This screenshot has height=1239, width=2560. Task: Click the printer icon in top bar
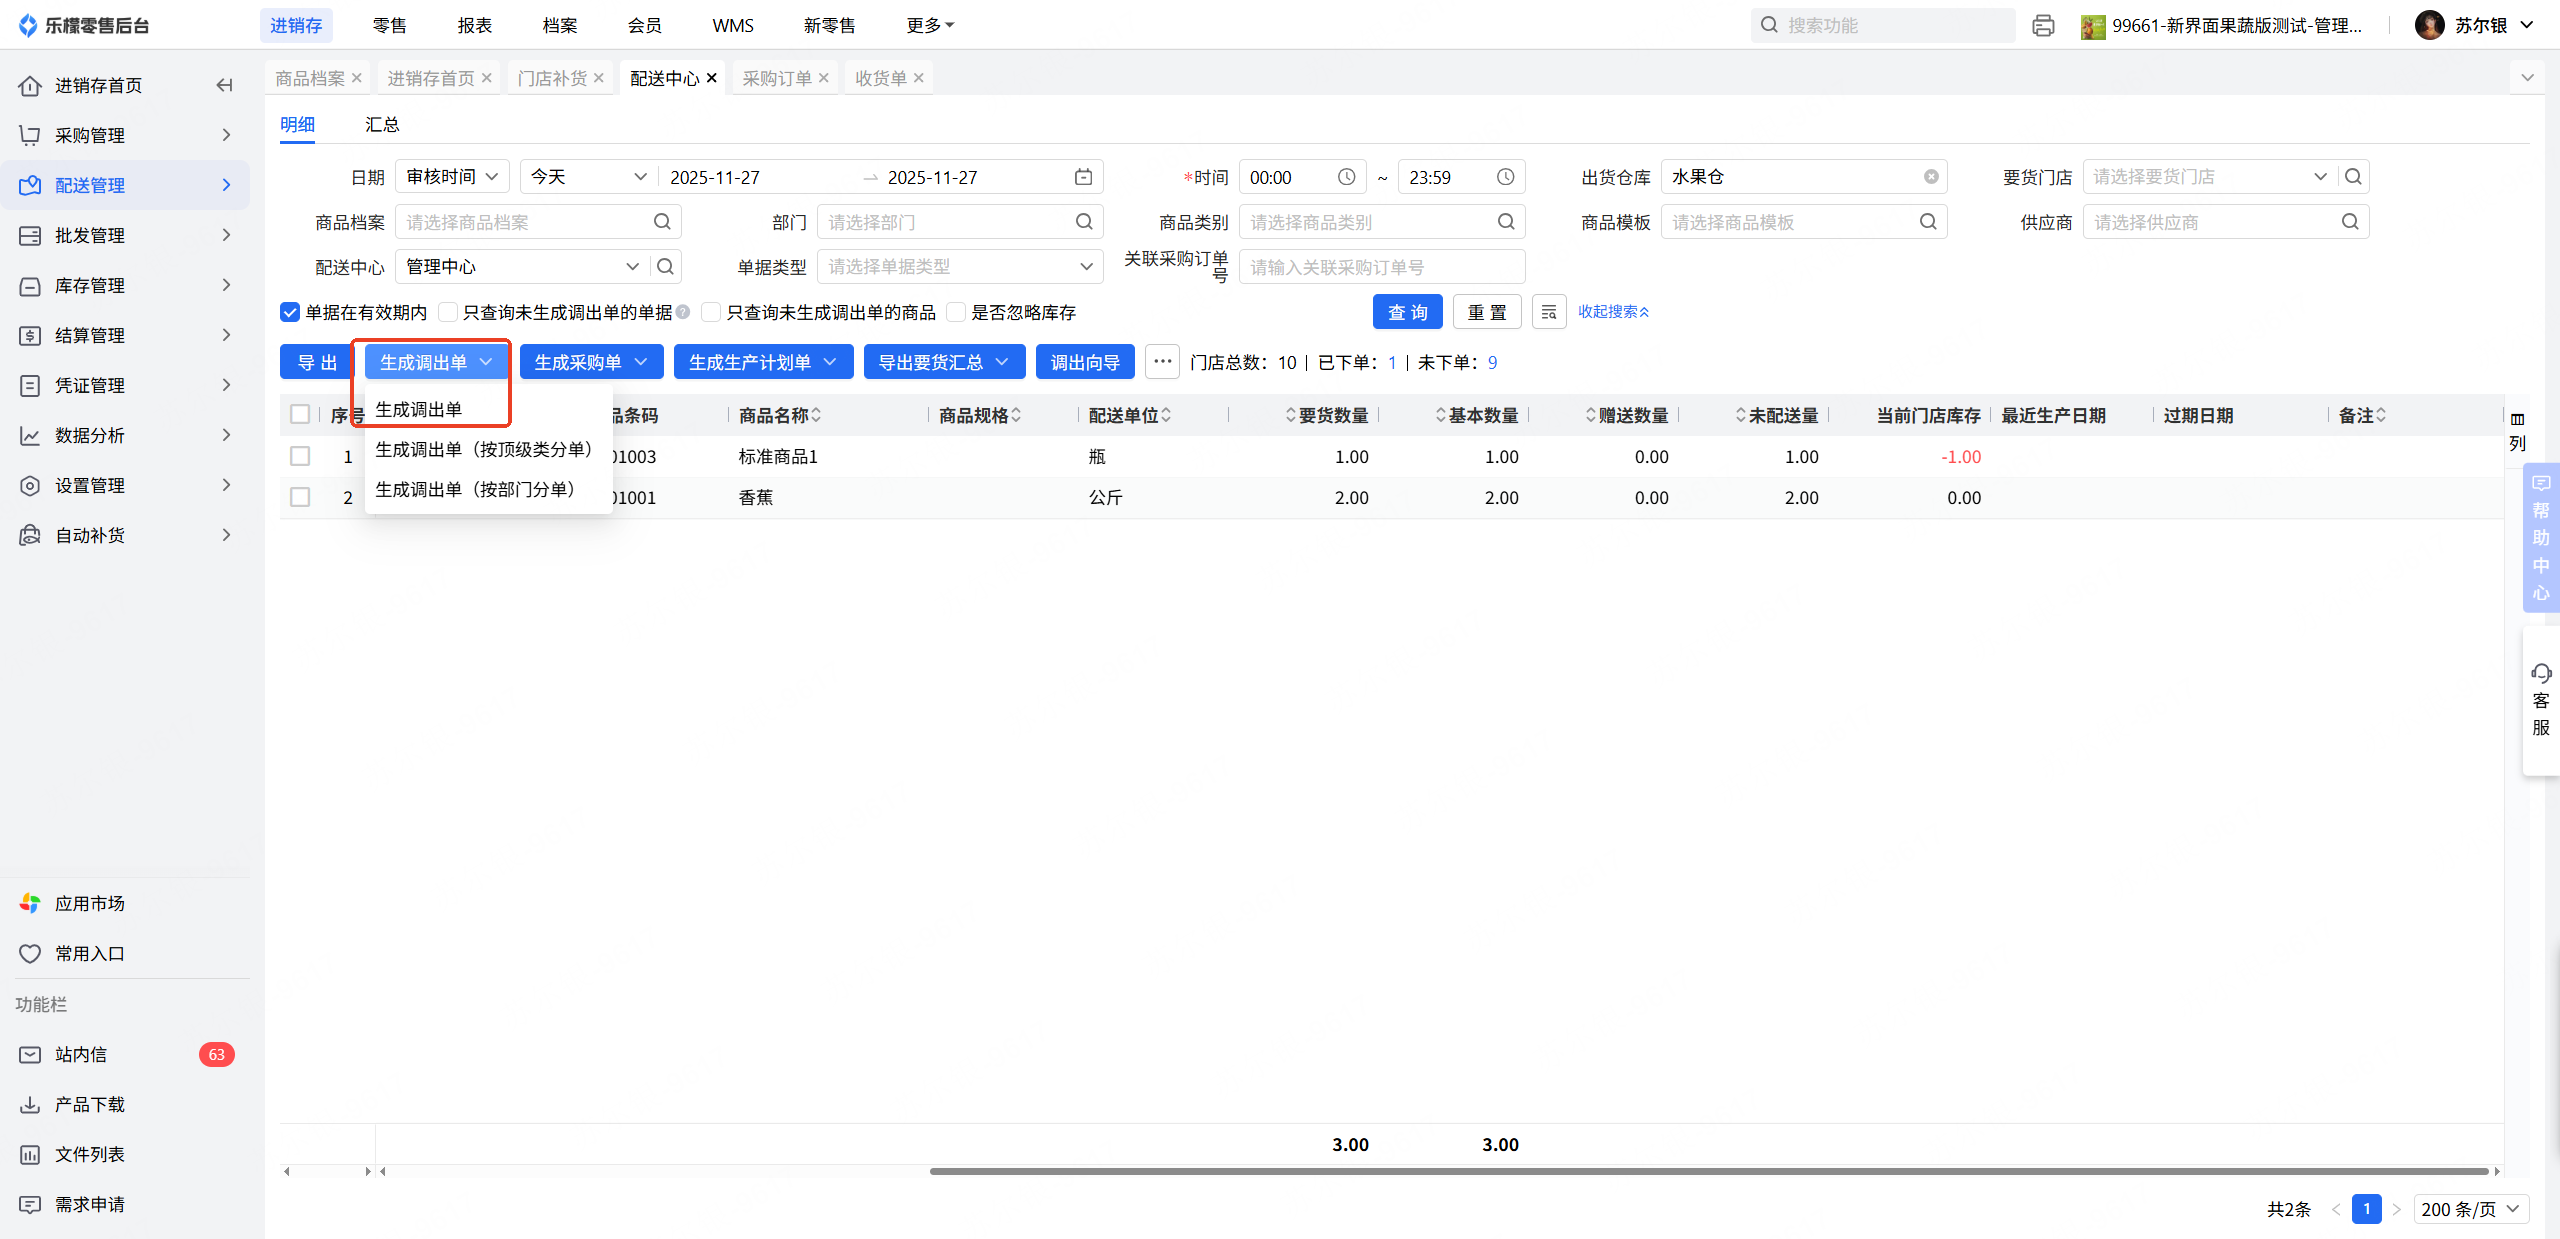(x=2043, y=26)
